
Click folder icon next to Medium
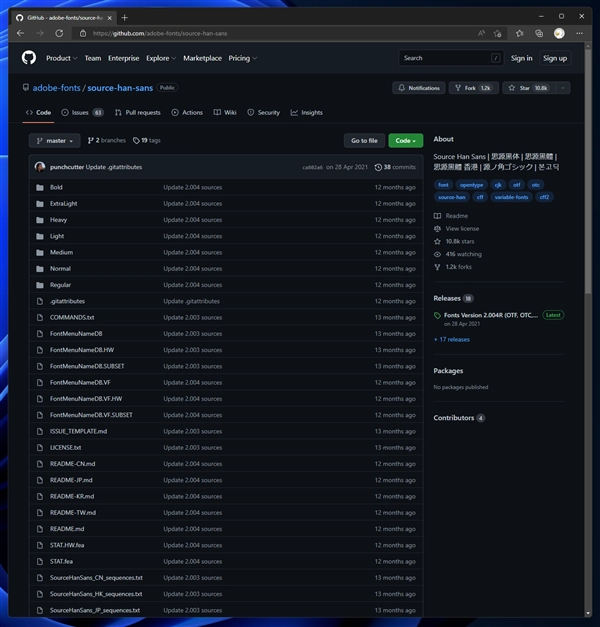(x=40, y=252)
